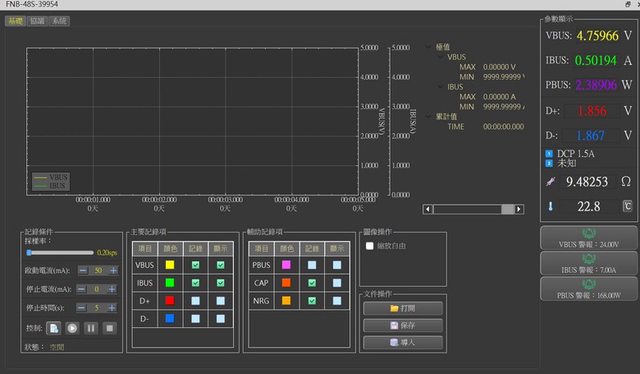
Task: Start recording with the play button
Action: click(x=72, y=328)
